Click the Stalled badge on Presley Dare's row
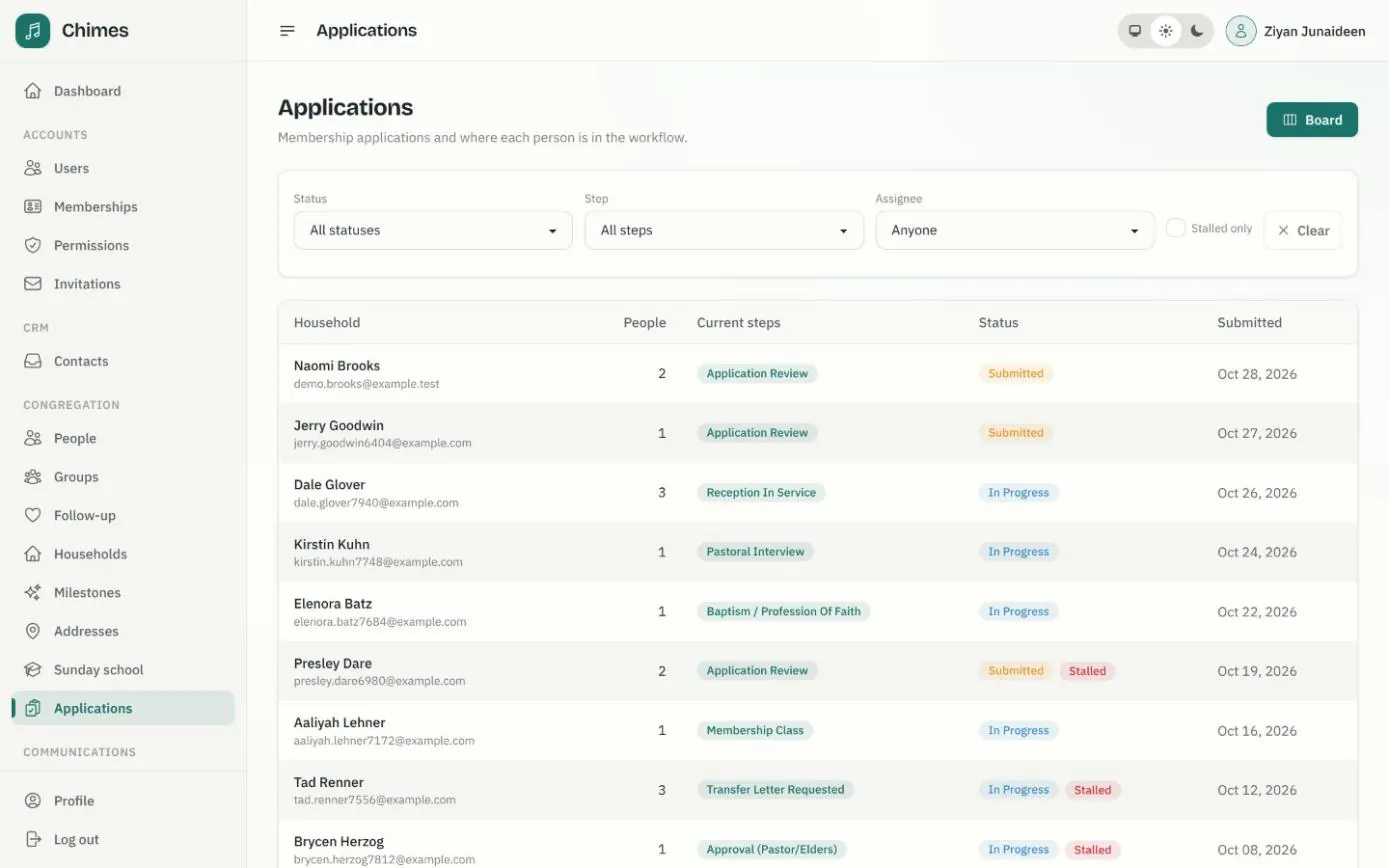Screen dimensions: 1389x868 coord(1087,671)
